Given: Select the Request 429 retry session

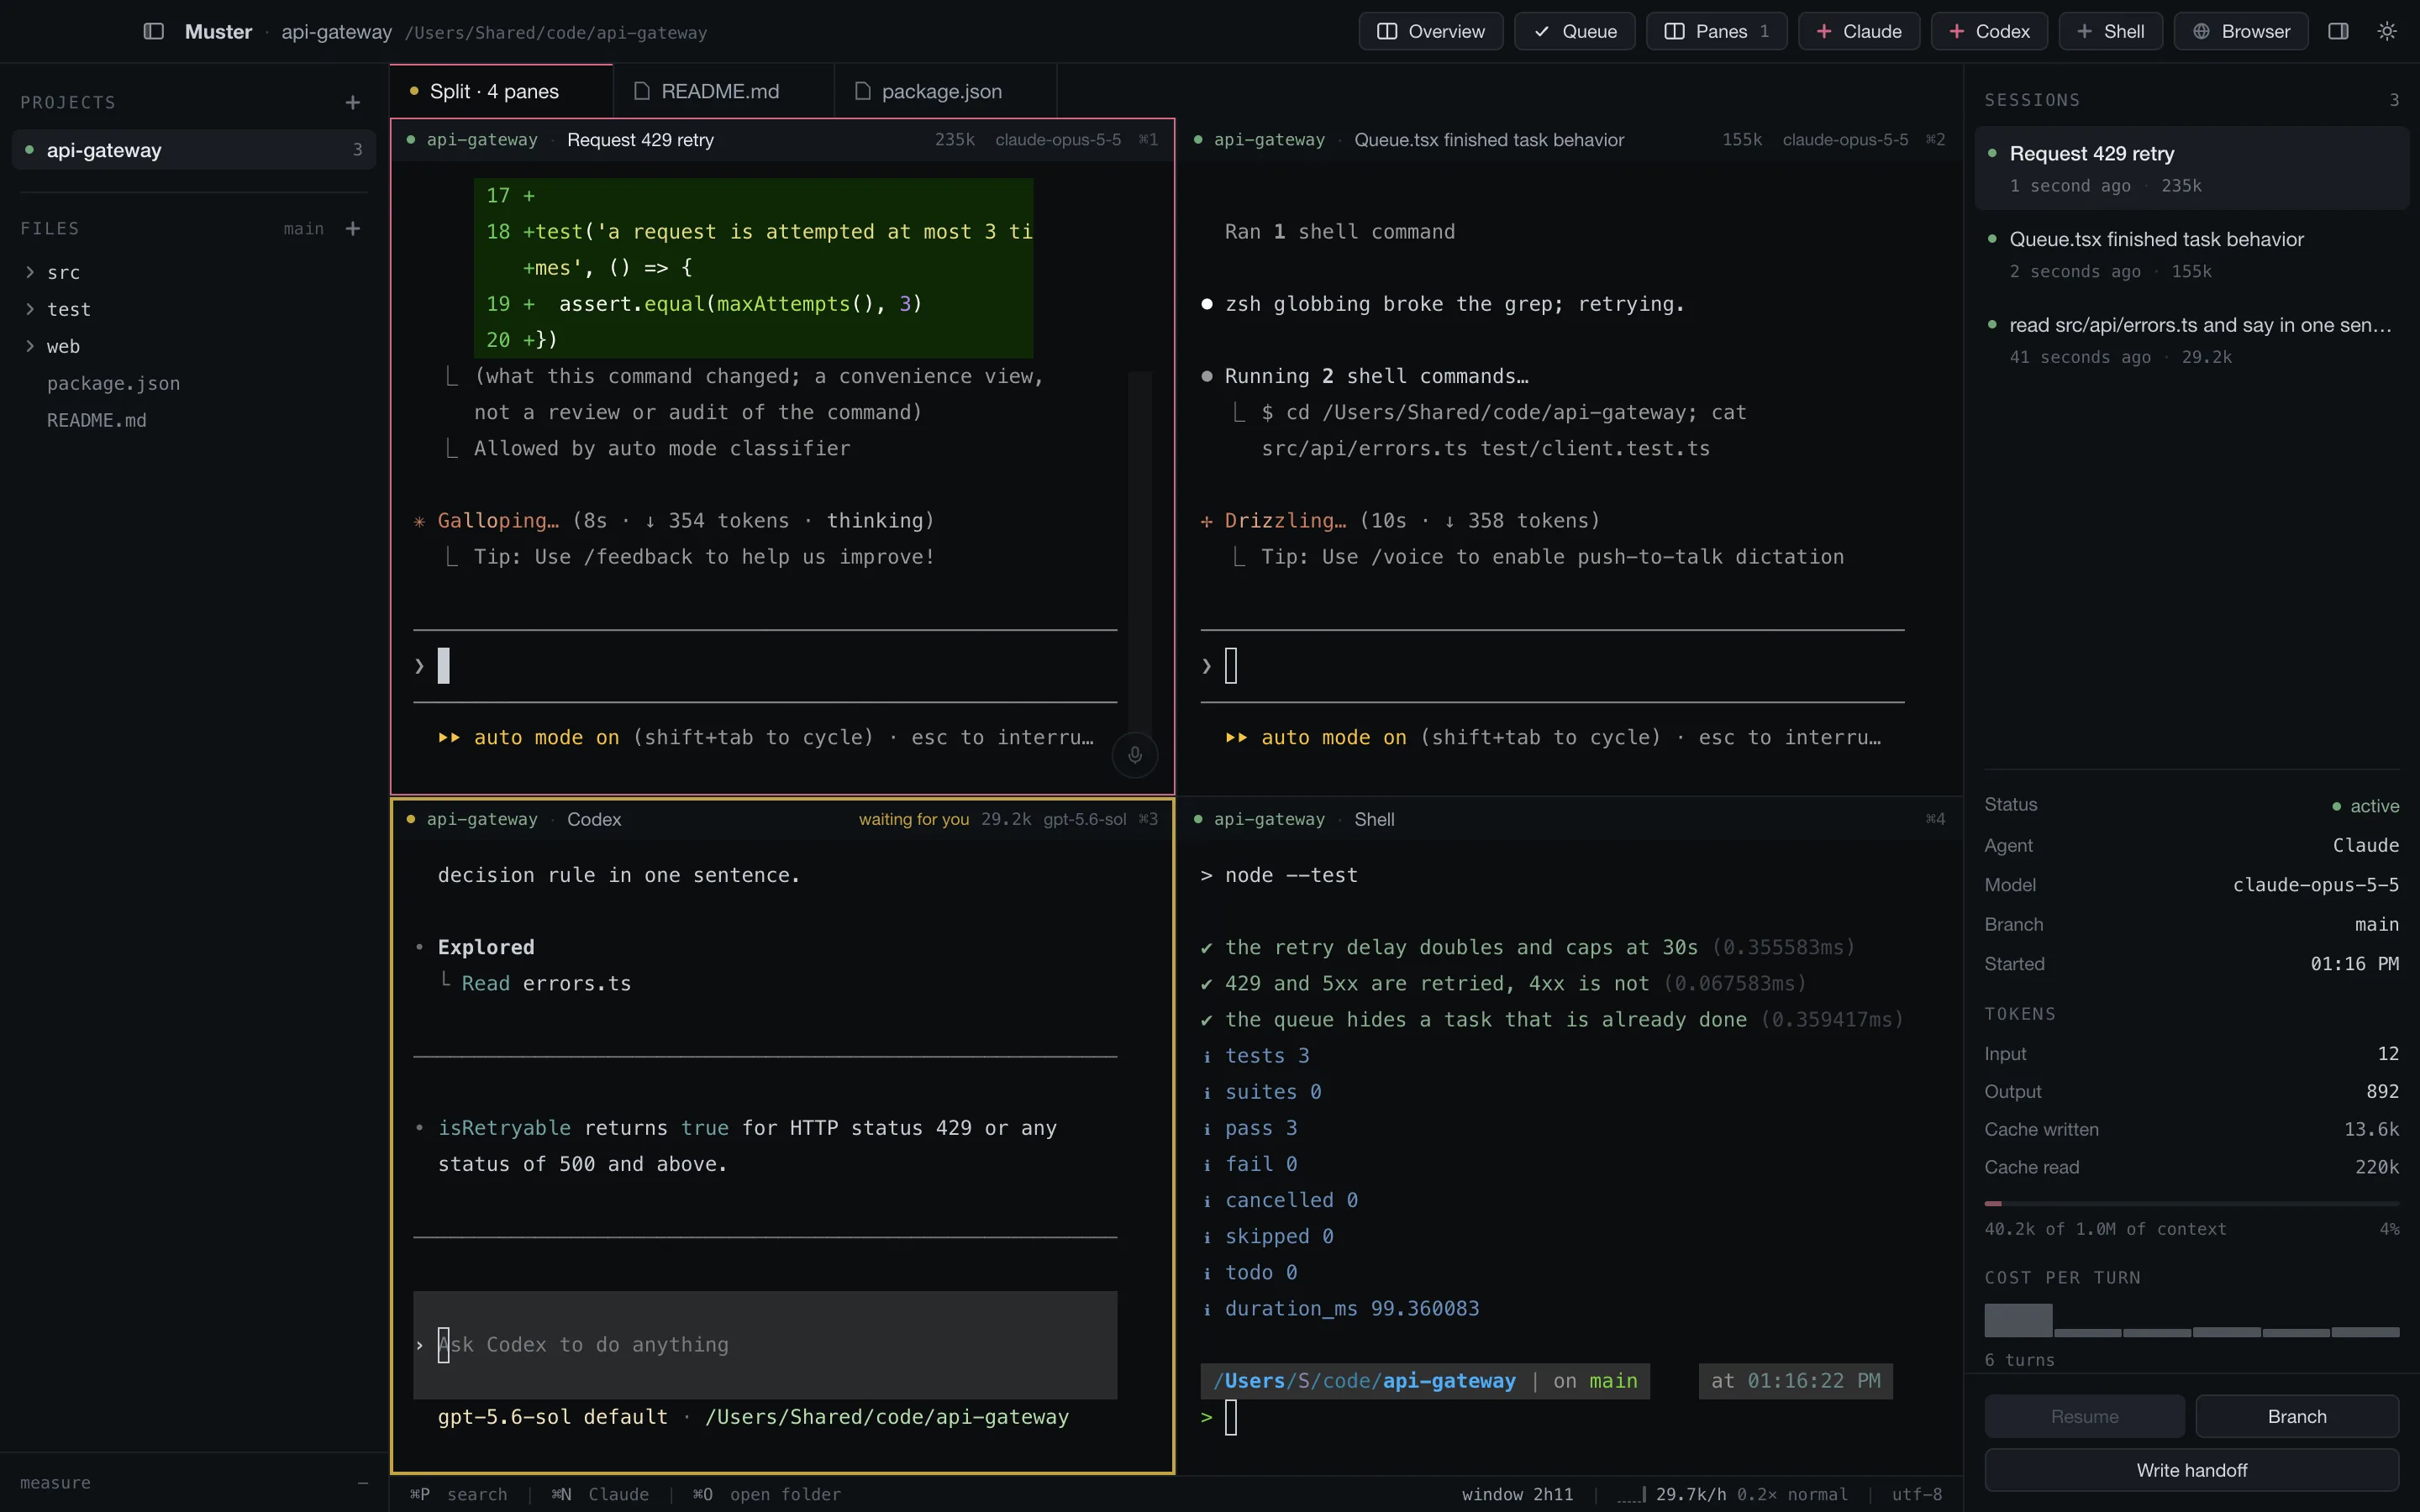Looking at the screenshot, I should (x=2191, y=168).
